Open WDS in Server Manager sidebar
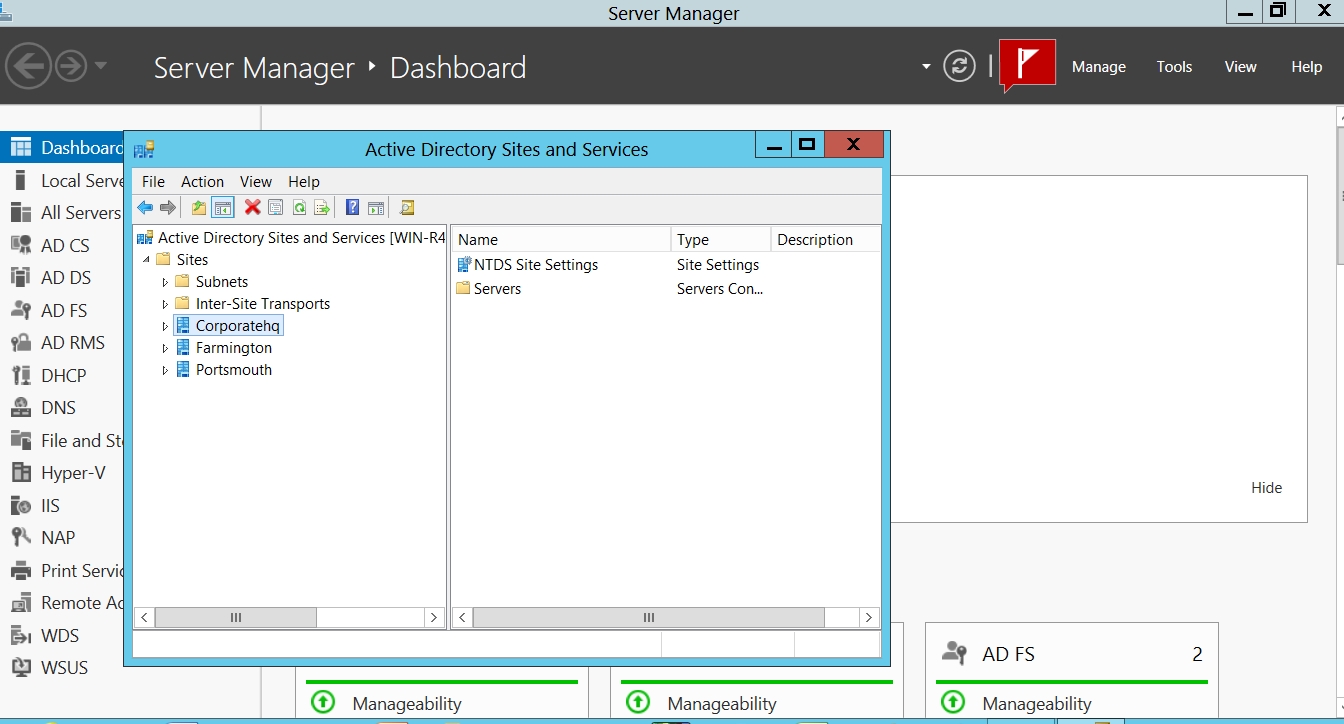The width and height of the screenshot is (1344, 724). tap(59, 635)
